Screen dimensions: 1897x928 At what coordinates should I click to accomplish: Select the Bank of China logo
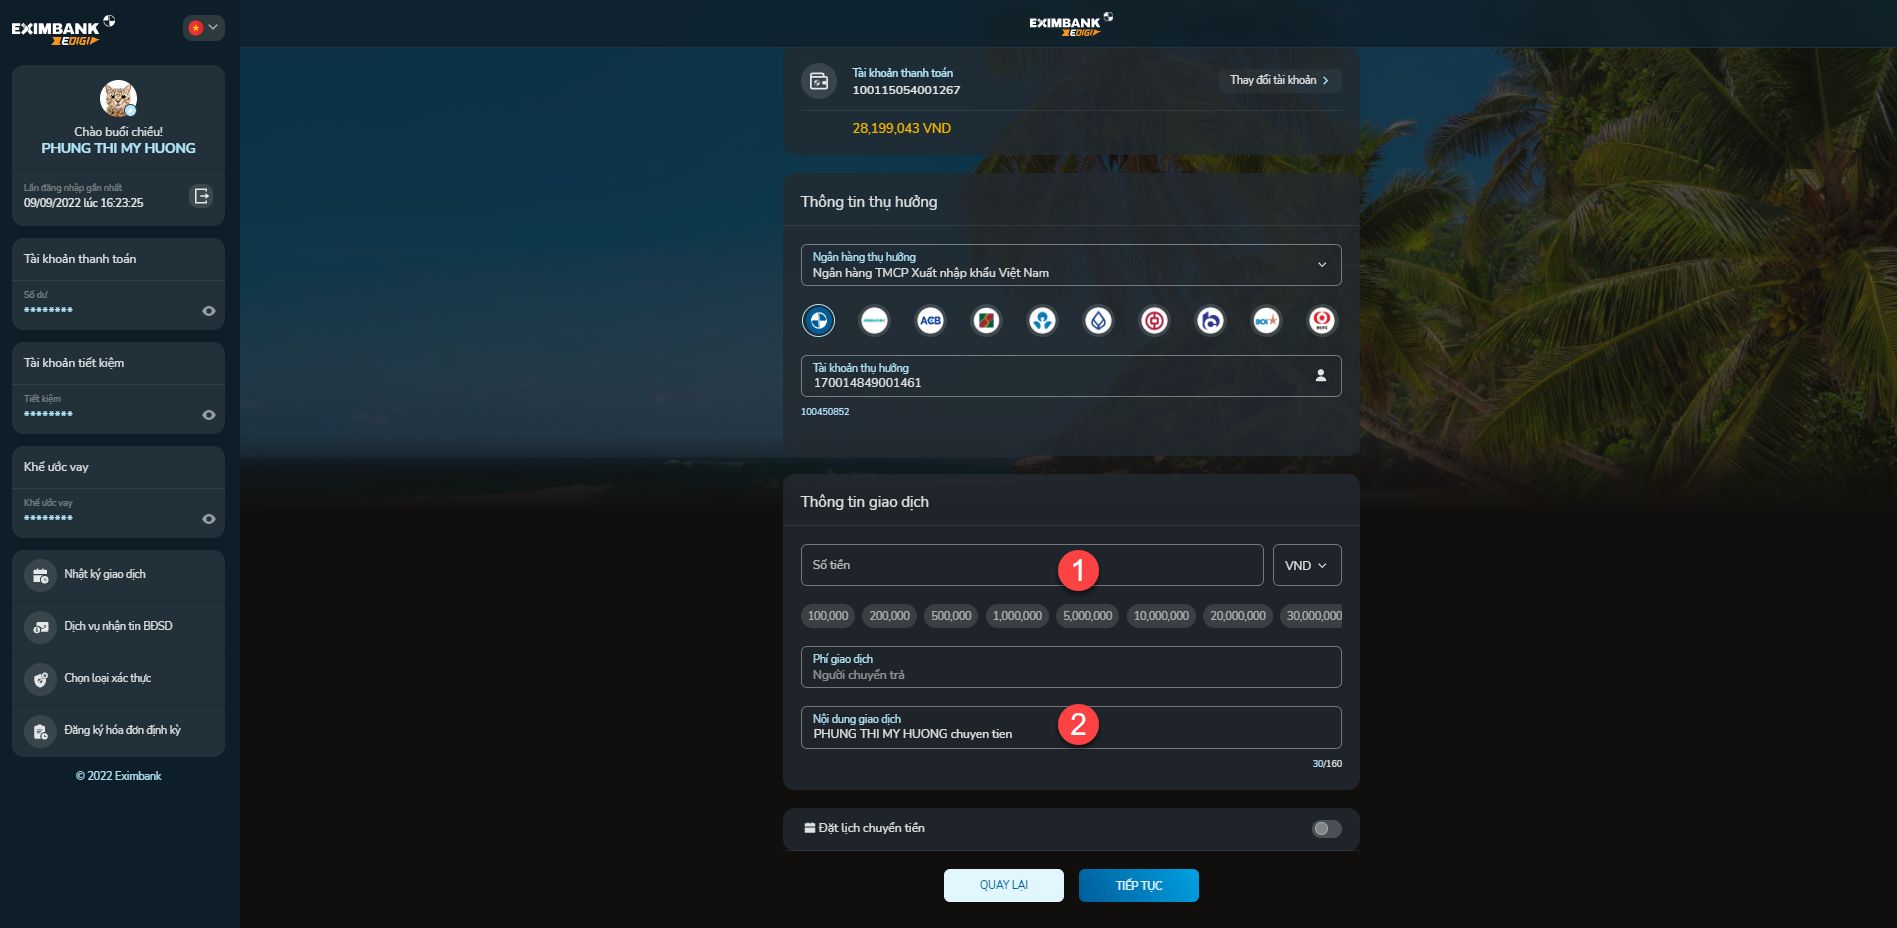point(1154,321)
